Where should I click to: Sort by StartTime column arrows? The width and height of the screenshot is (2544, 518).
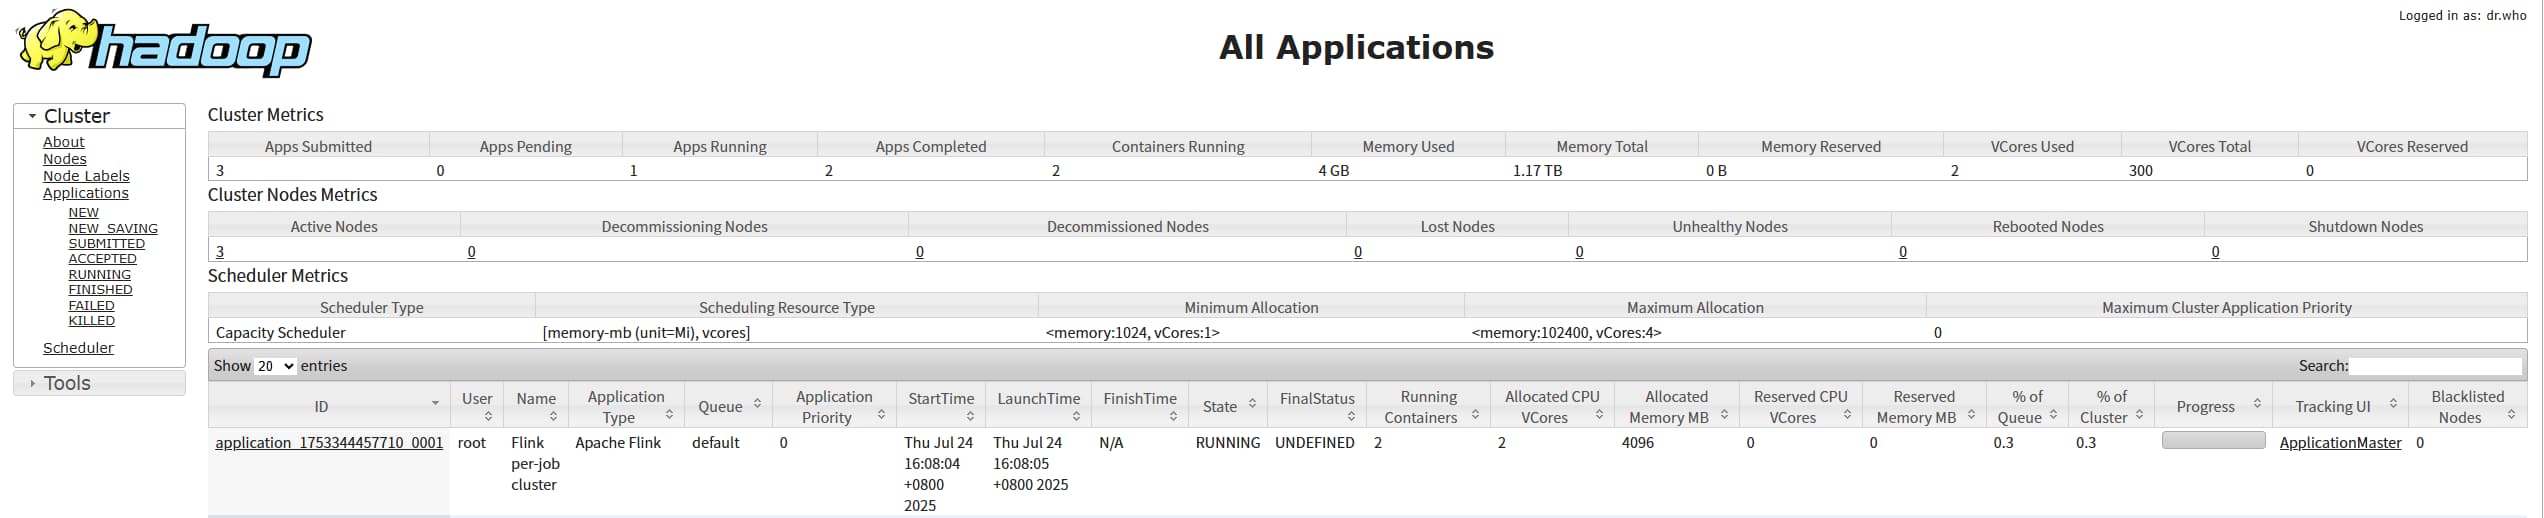(970, 416)
